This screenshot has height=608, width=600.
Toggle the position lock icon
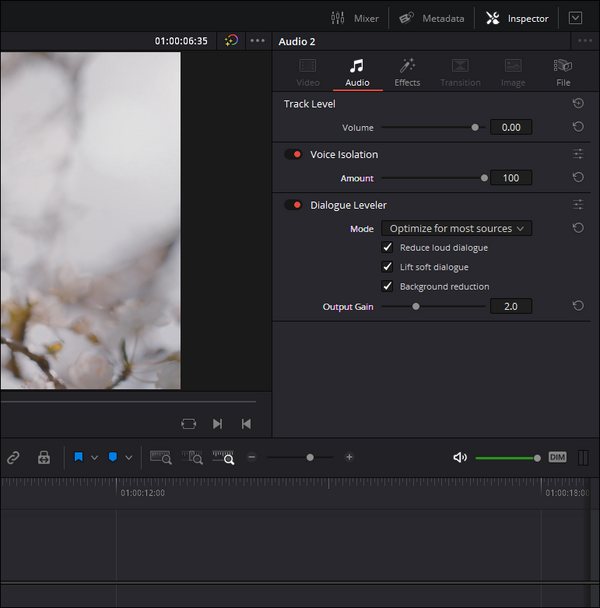click(x=44, y=457)
